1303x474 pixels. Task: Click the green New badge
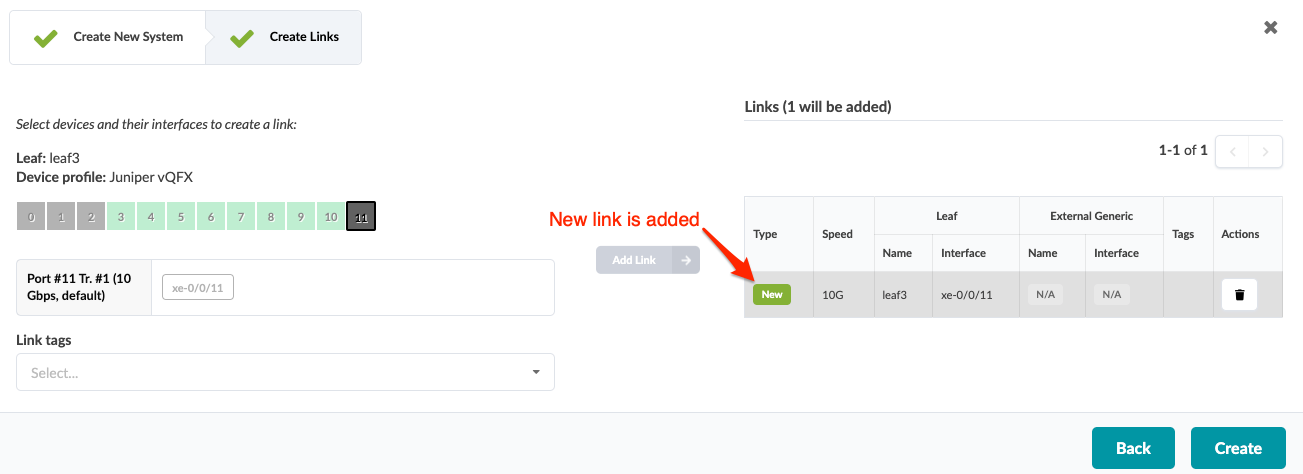click(771, 294)
